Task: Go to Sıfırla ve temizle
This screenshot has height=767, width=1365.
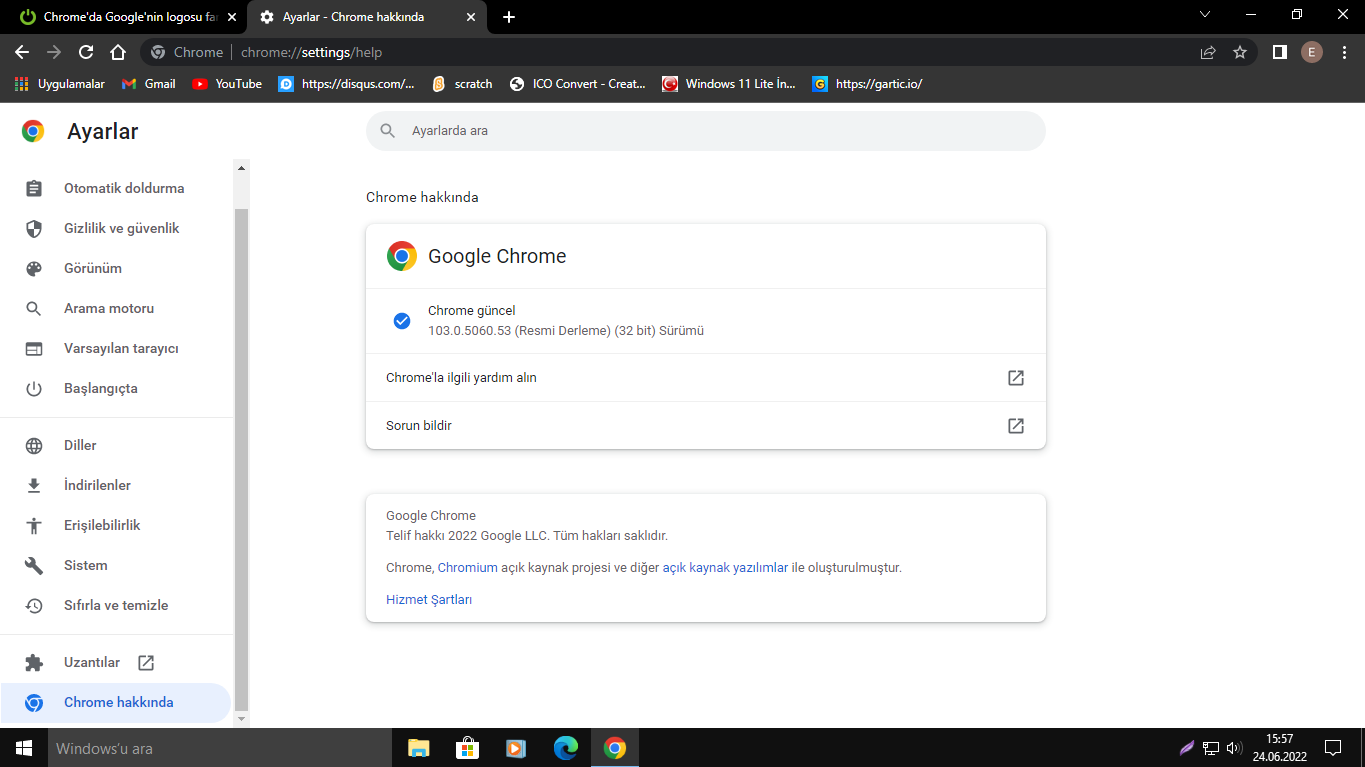Action: pyautogui.click(x=116, y=605)
